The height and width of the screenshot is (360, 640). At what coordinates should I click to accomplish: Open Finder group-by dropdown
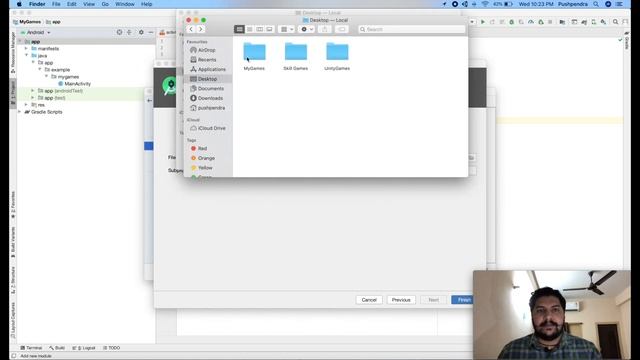point(287,29)
